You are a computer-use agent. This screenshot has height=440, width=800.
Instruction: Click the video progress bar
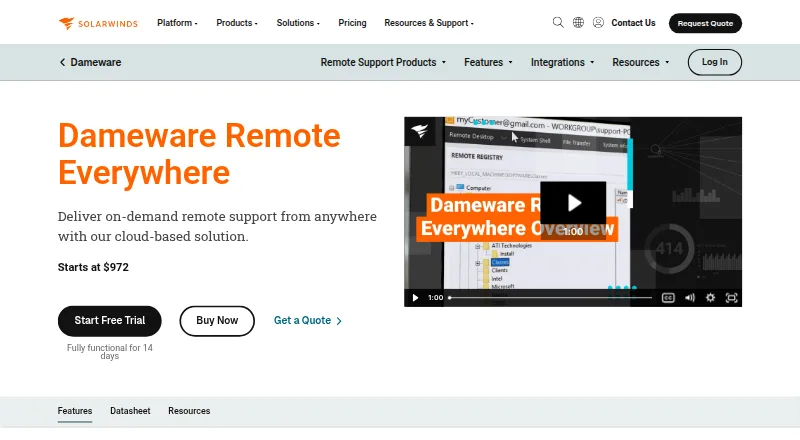(x=550, y=298)
